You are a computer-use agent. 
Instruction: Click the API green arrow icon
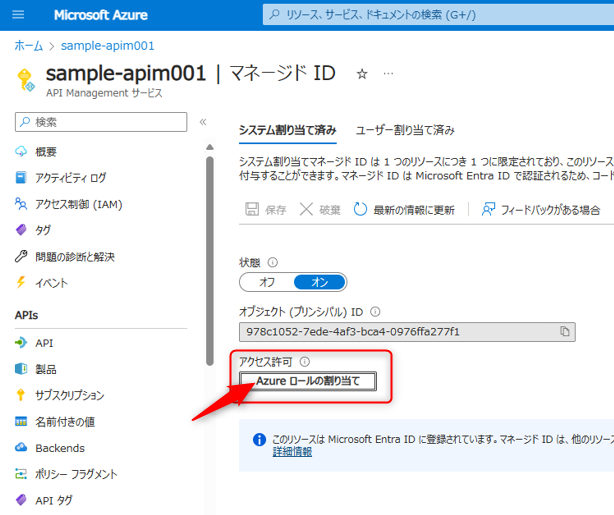(x=21, y=343)
